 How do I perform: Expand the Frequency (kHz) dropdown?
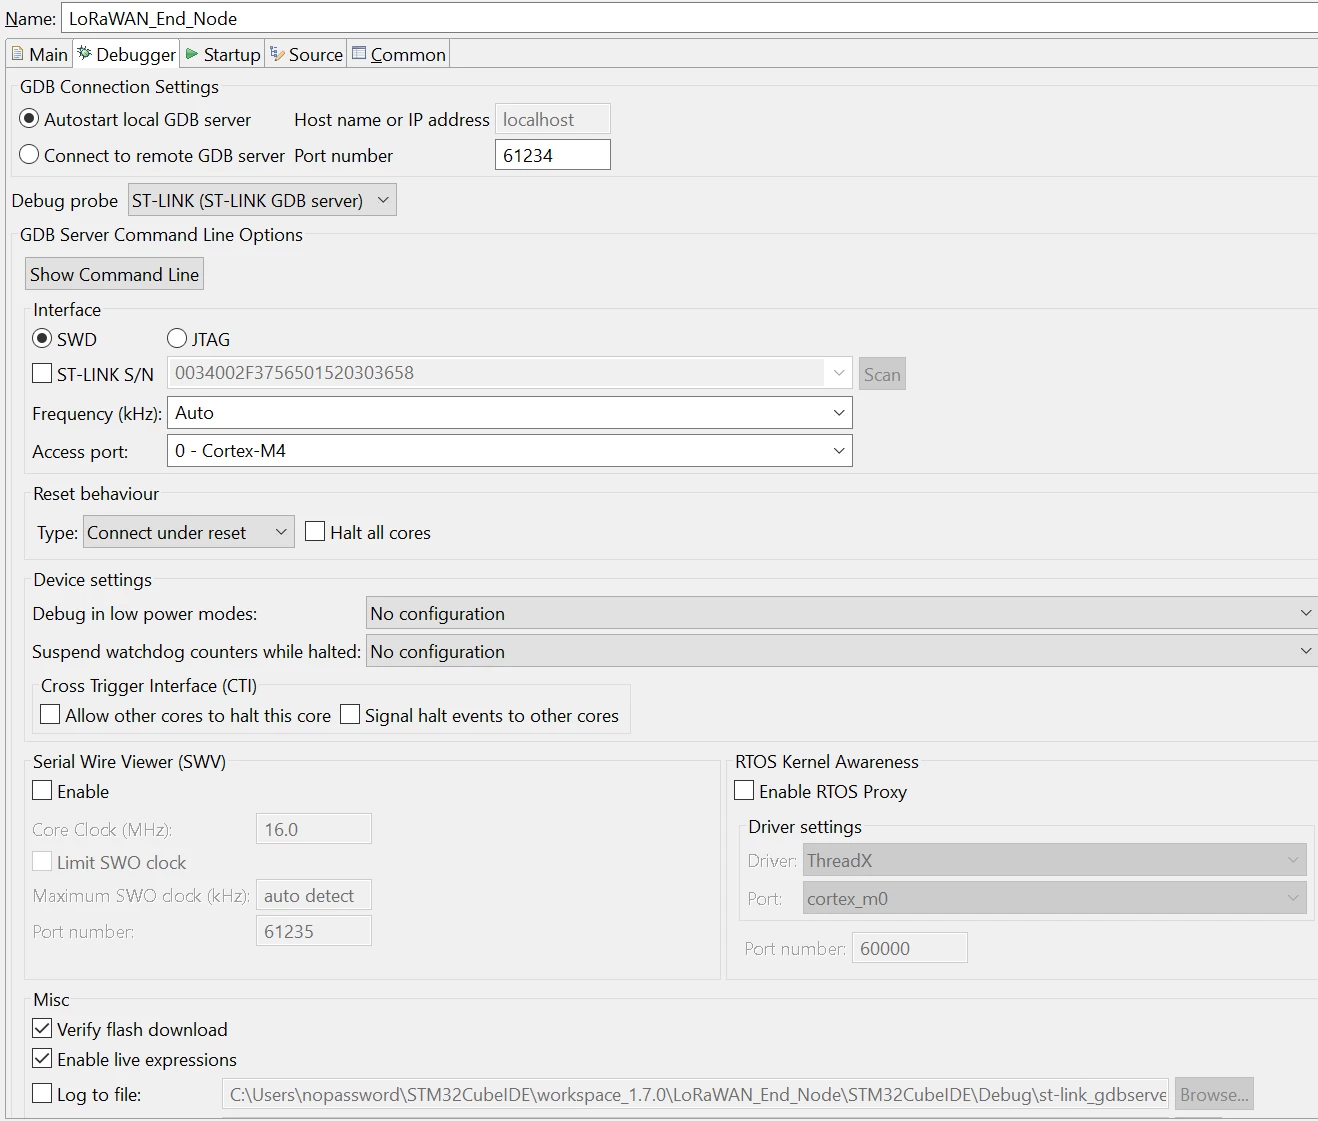coord(509,413)
